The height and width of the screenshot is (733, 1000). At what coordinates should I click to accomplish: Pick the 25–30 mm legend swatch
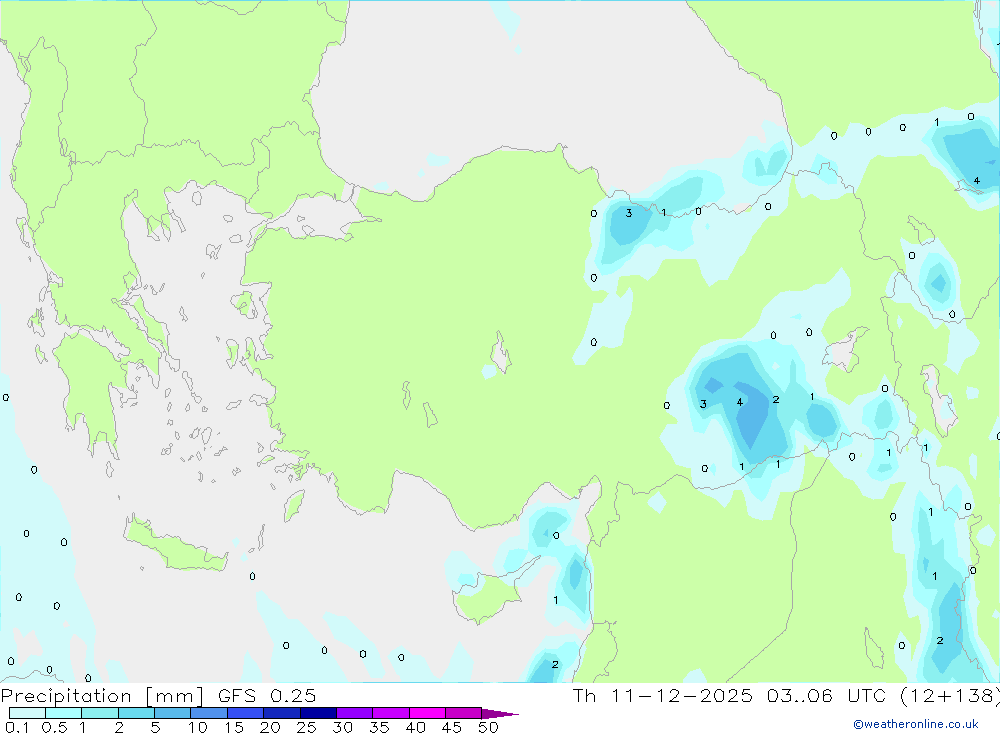[318, 713]
